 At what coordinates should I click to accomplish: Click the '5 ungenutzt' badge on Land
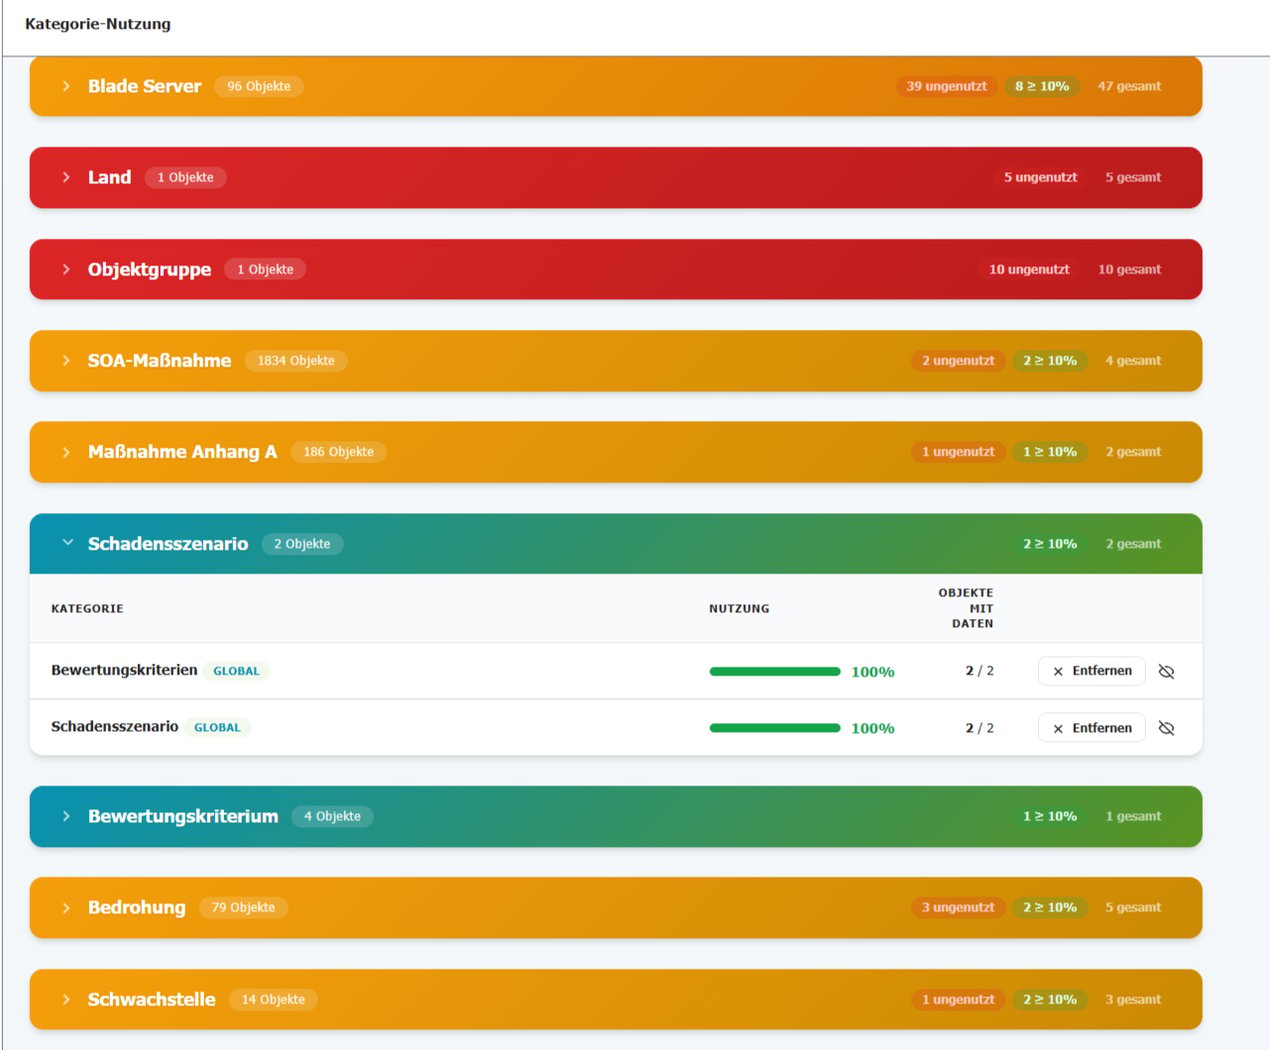(x=1040, y=177)
